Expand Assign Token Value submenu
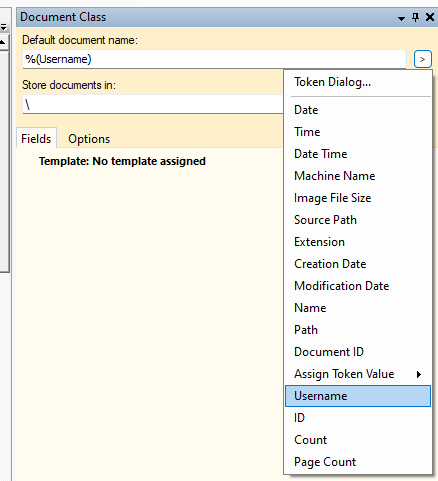This screenshot has height=481, width=438. point(358,374)
